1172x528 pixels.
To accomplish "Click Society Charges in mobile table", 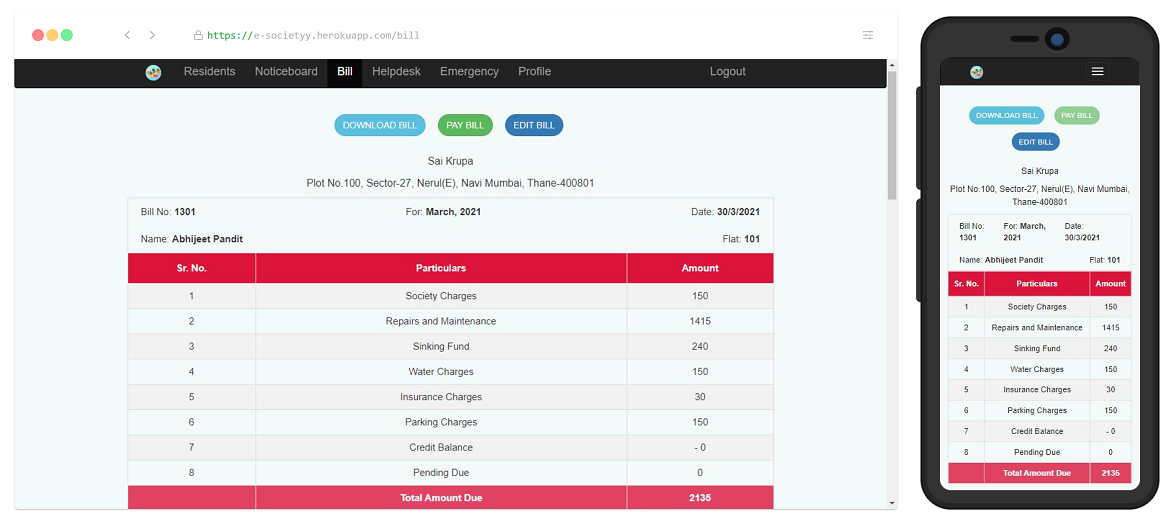I will (1037, 307).
